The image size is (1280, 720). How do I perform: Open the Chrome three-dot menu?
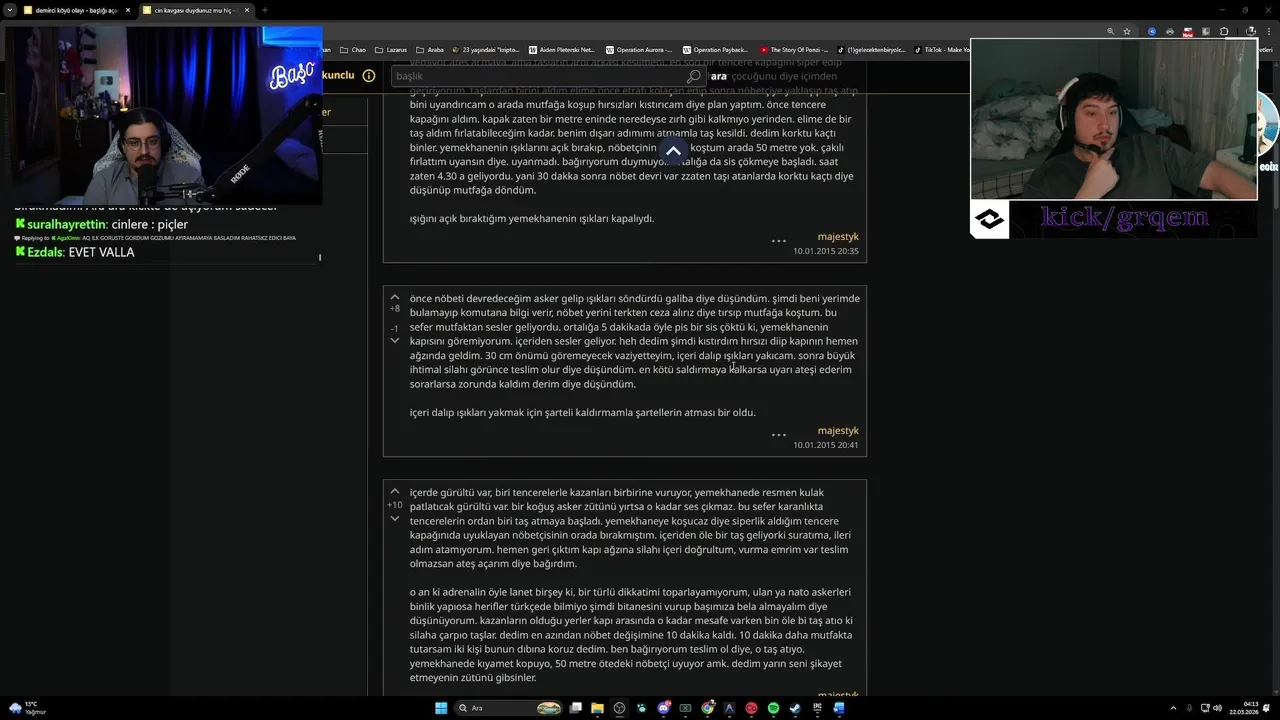pos(1269,31)
